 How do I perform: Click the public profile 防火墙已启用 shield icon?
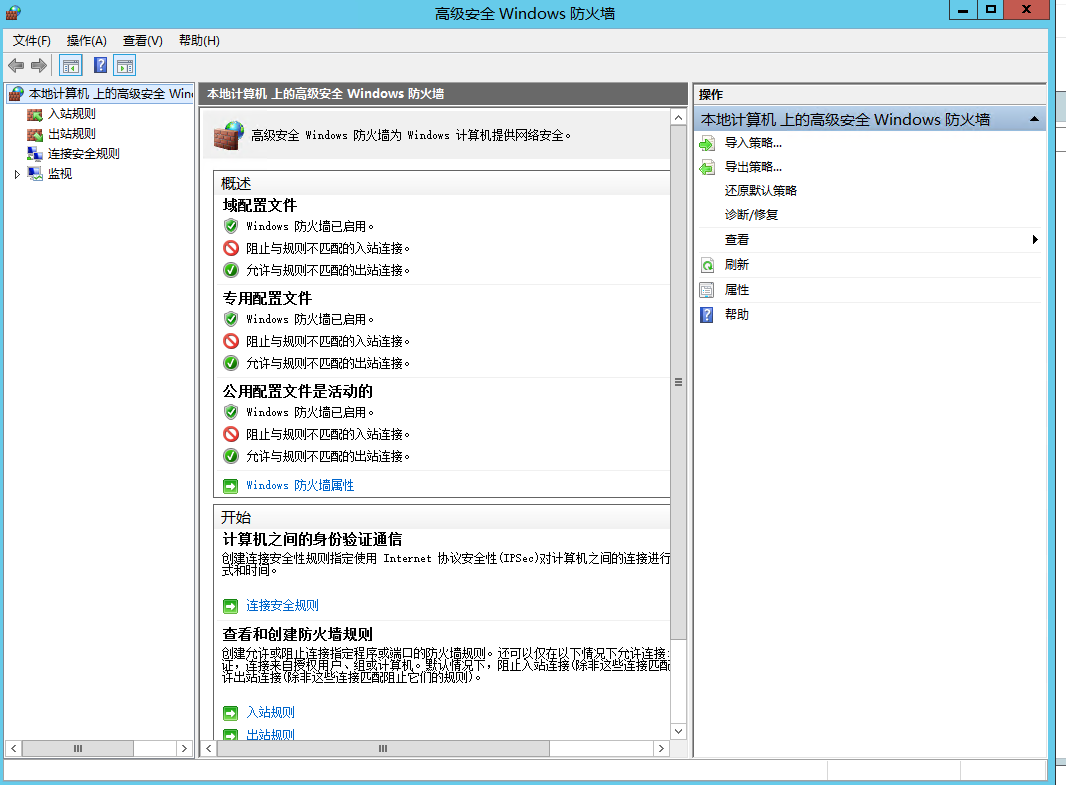pyautogui.click(x=231, y=412)
